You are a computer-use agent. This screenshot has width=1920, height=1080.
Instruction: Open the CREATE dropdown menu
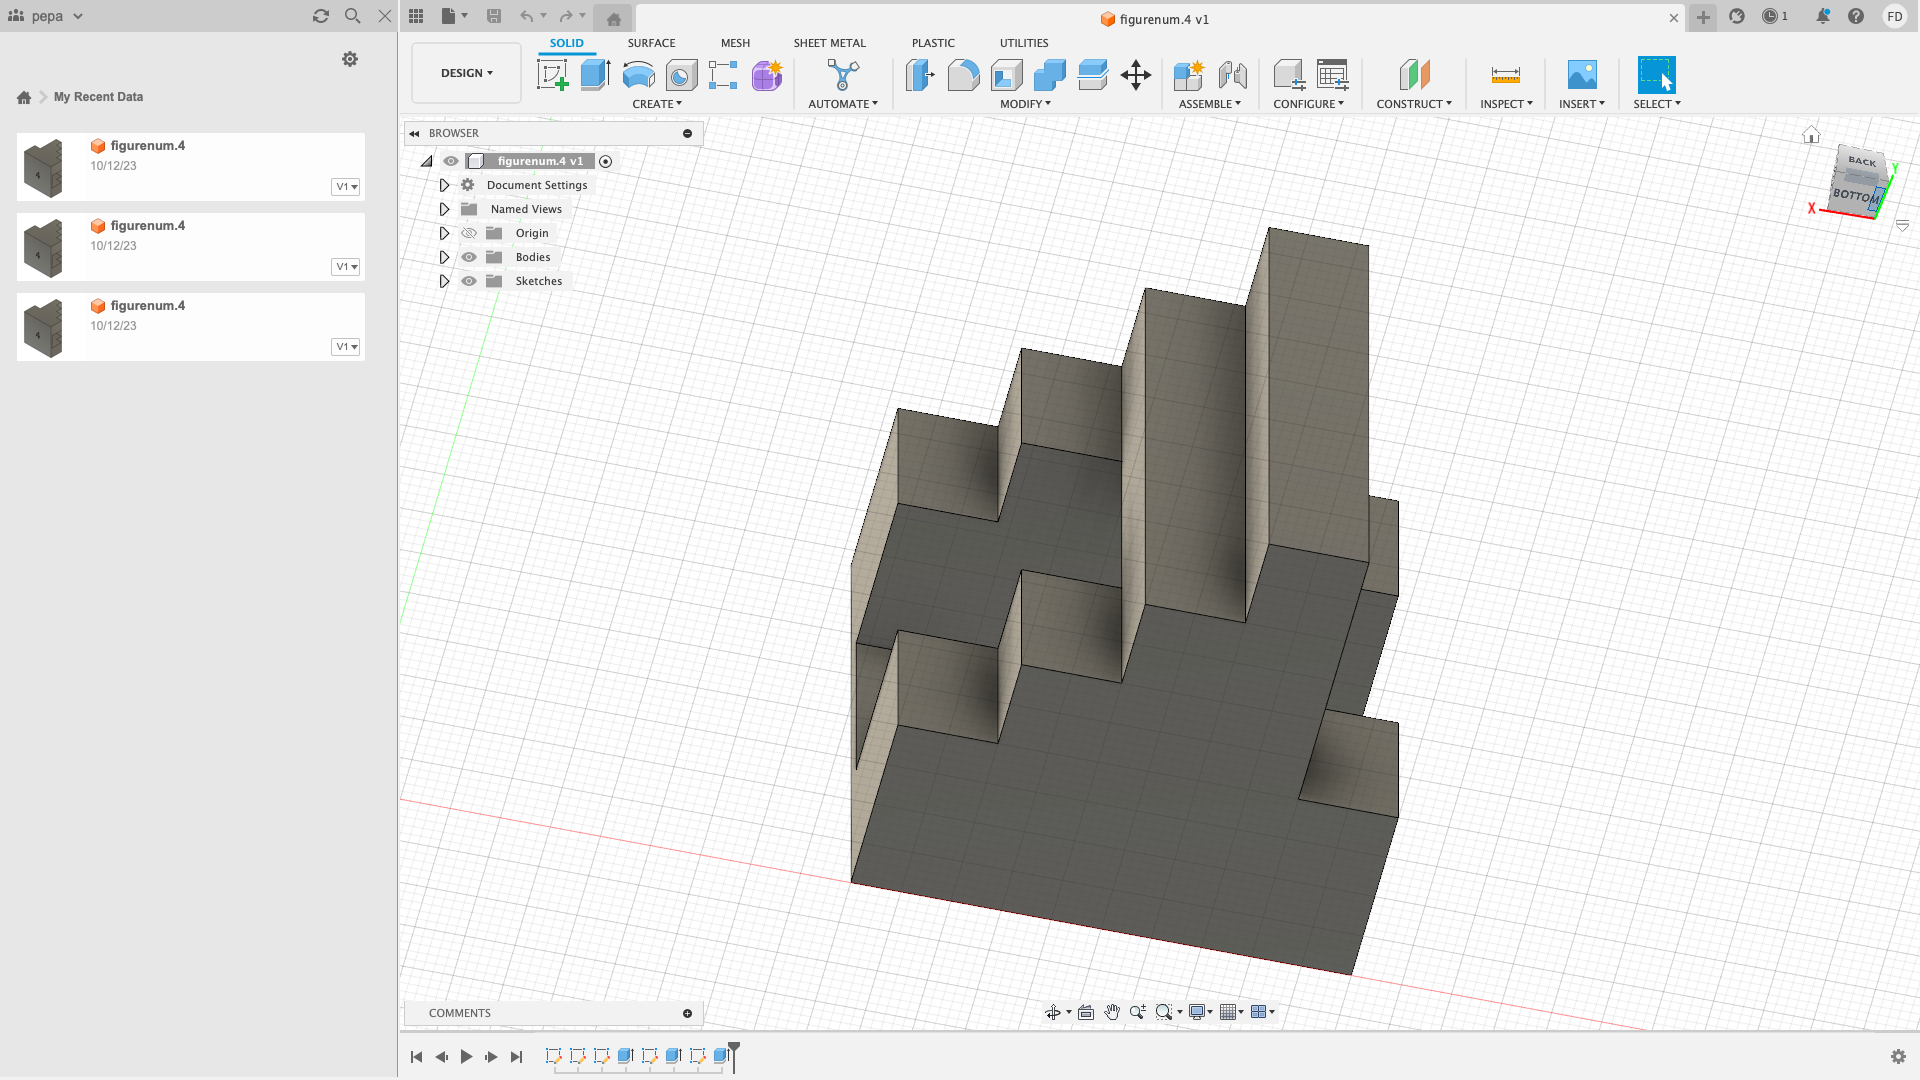click(657, 104)
